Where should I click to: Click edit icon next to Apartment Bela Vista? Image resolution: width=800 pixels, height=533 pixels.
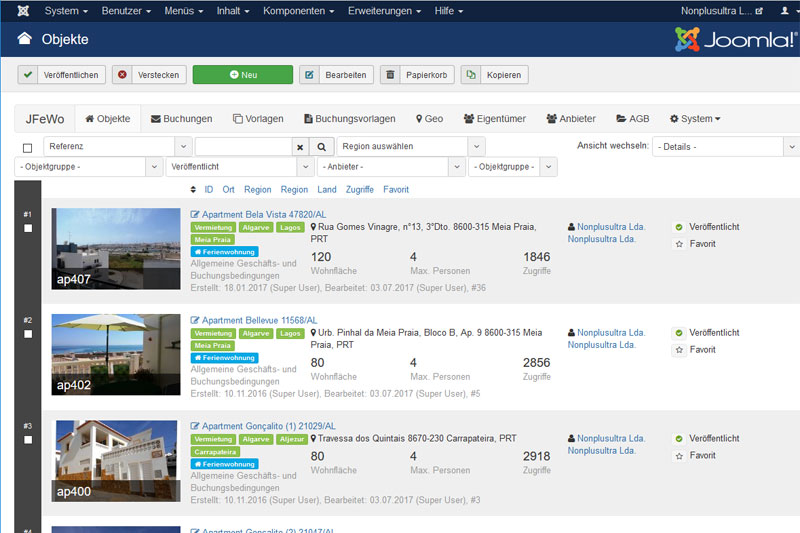(195, 214)
